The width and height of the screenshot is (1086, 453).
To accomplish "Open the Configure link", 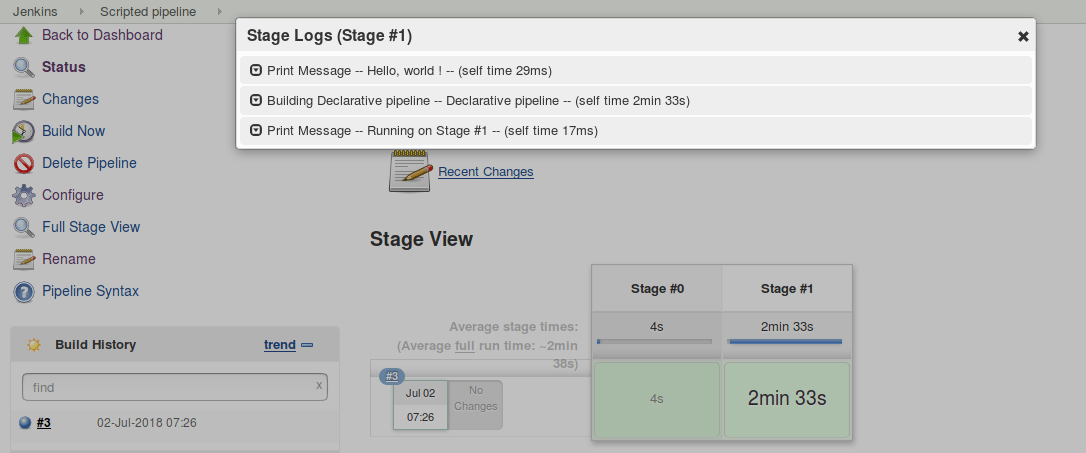I will pyautogui.click(x=73, y=195).
